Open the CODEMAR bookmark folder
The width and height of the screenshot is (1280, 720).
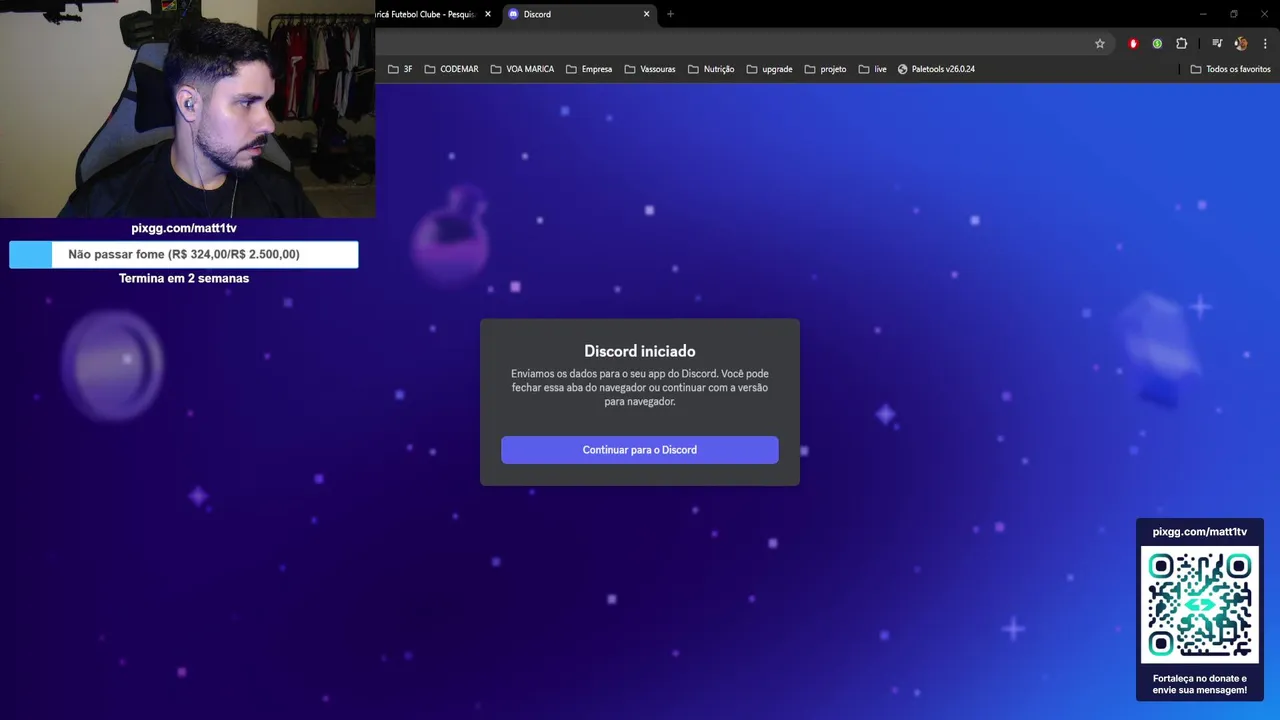[x=451, y=69]
